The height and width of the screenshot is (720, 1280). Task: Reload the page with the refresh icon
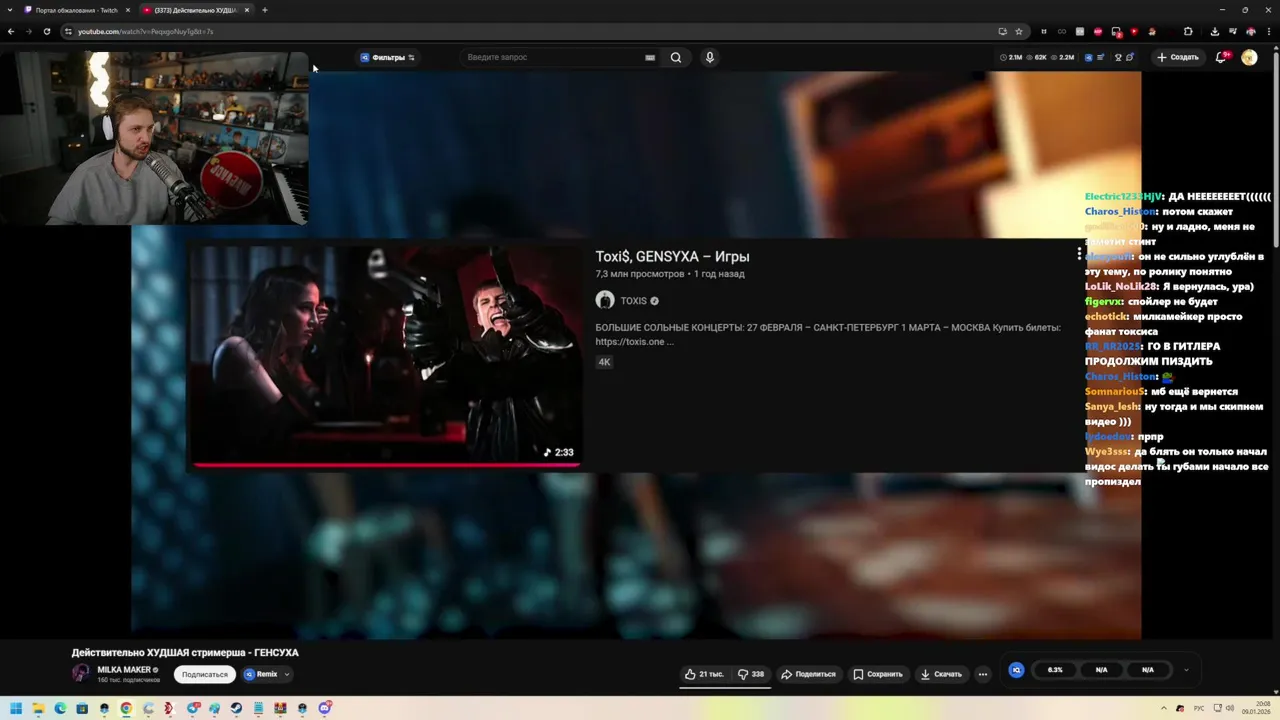[x=46, y=31]
